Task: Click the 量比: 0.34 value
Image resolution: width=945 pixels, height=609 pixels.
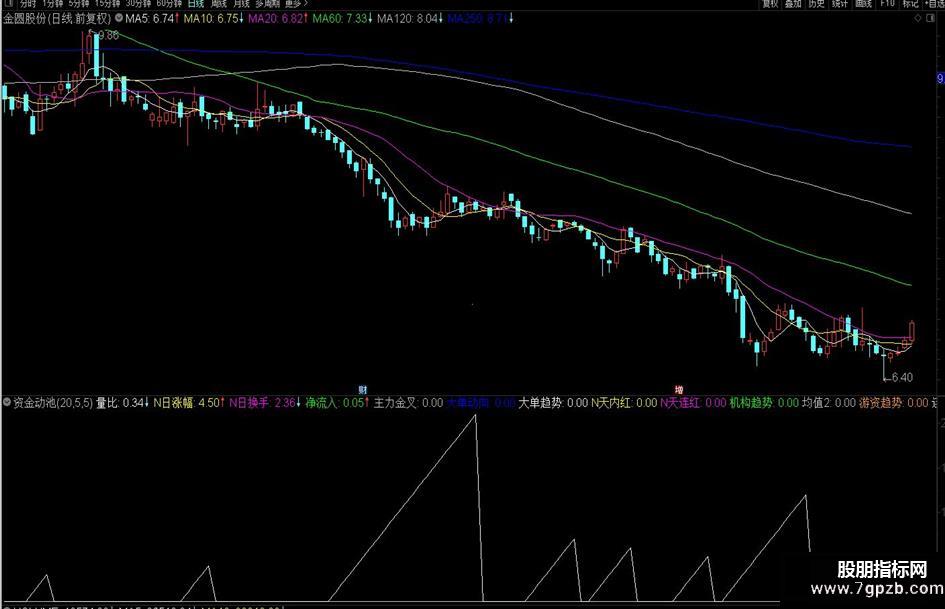Action: click(123, 402)
